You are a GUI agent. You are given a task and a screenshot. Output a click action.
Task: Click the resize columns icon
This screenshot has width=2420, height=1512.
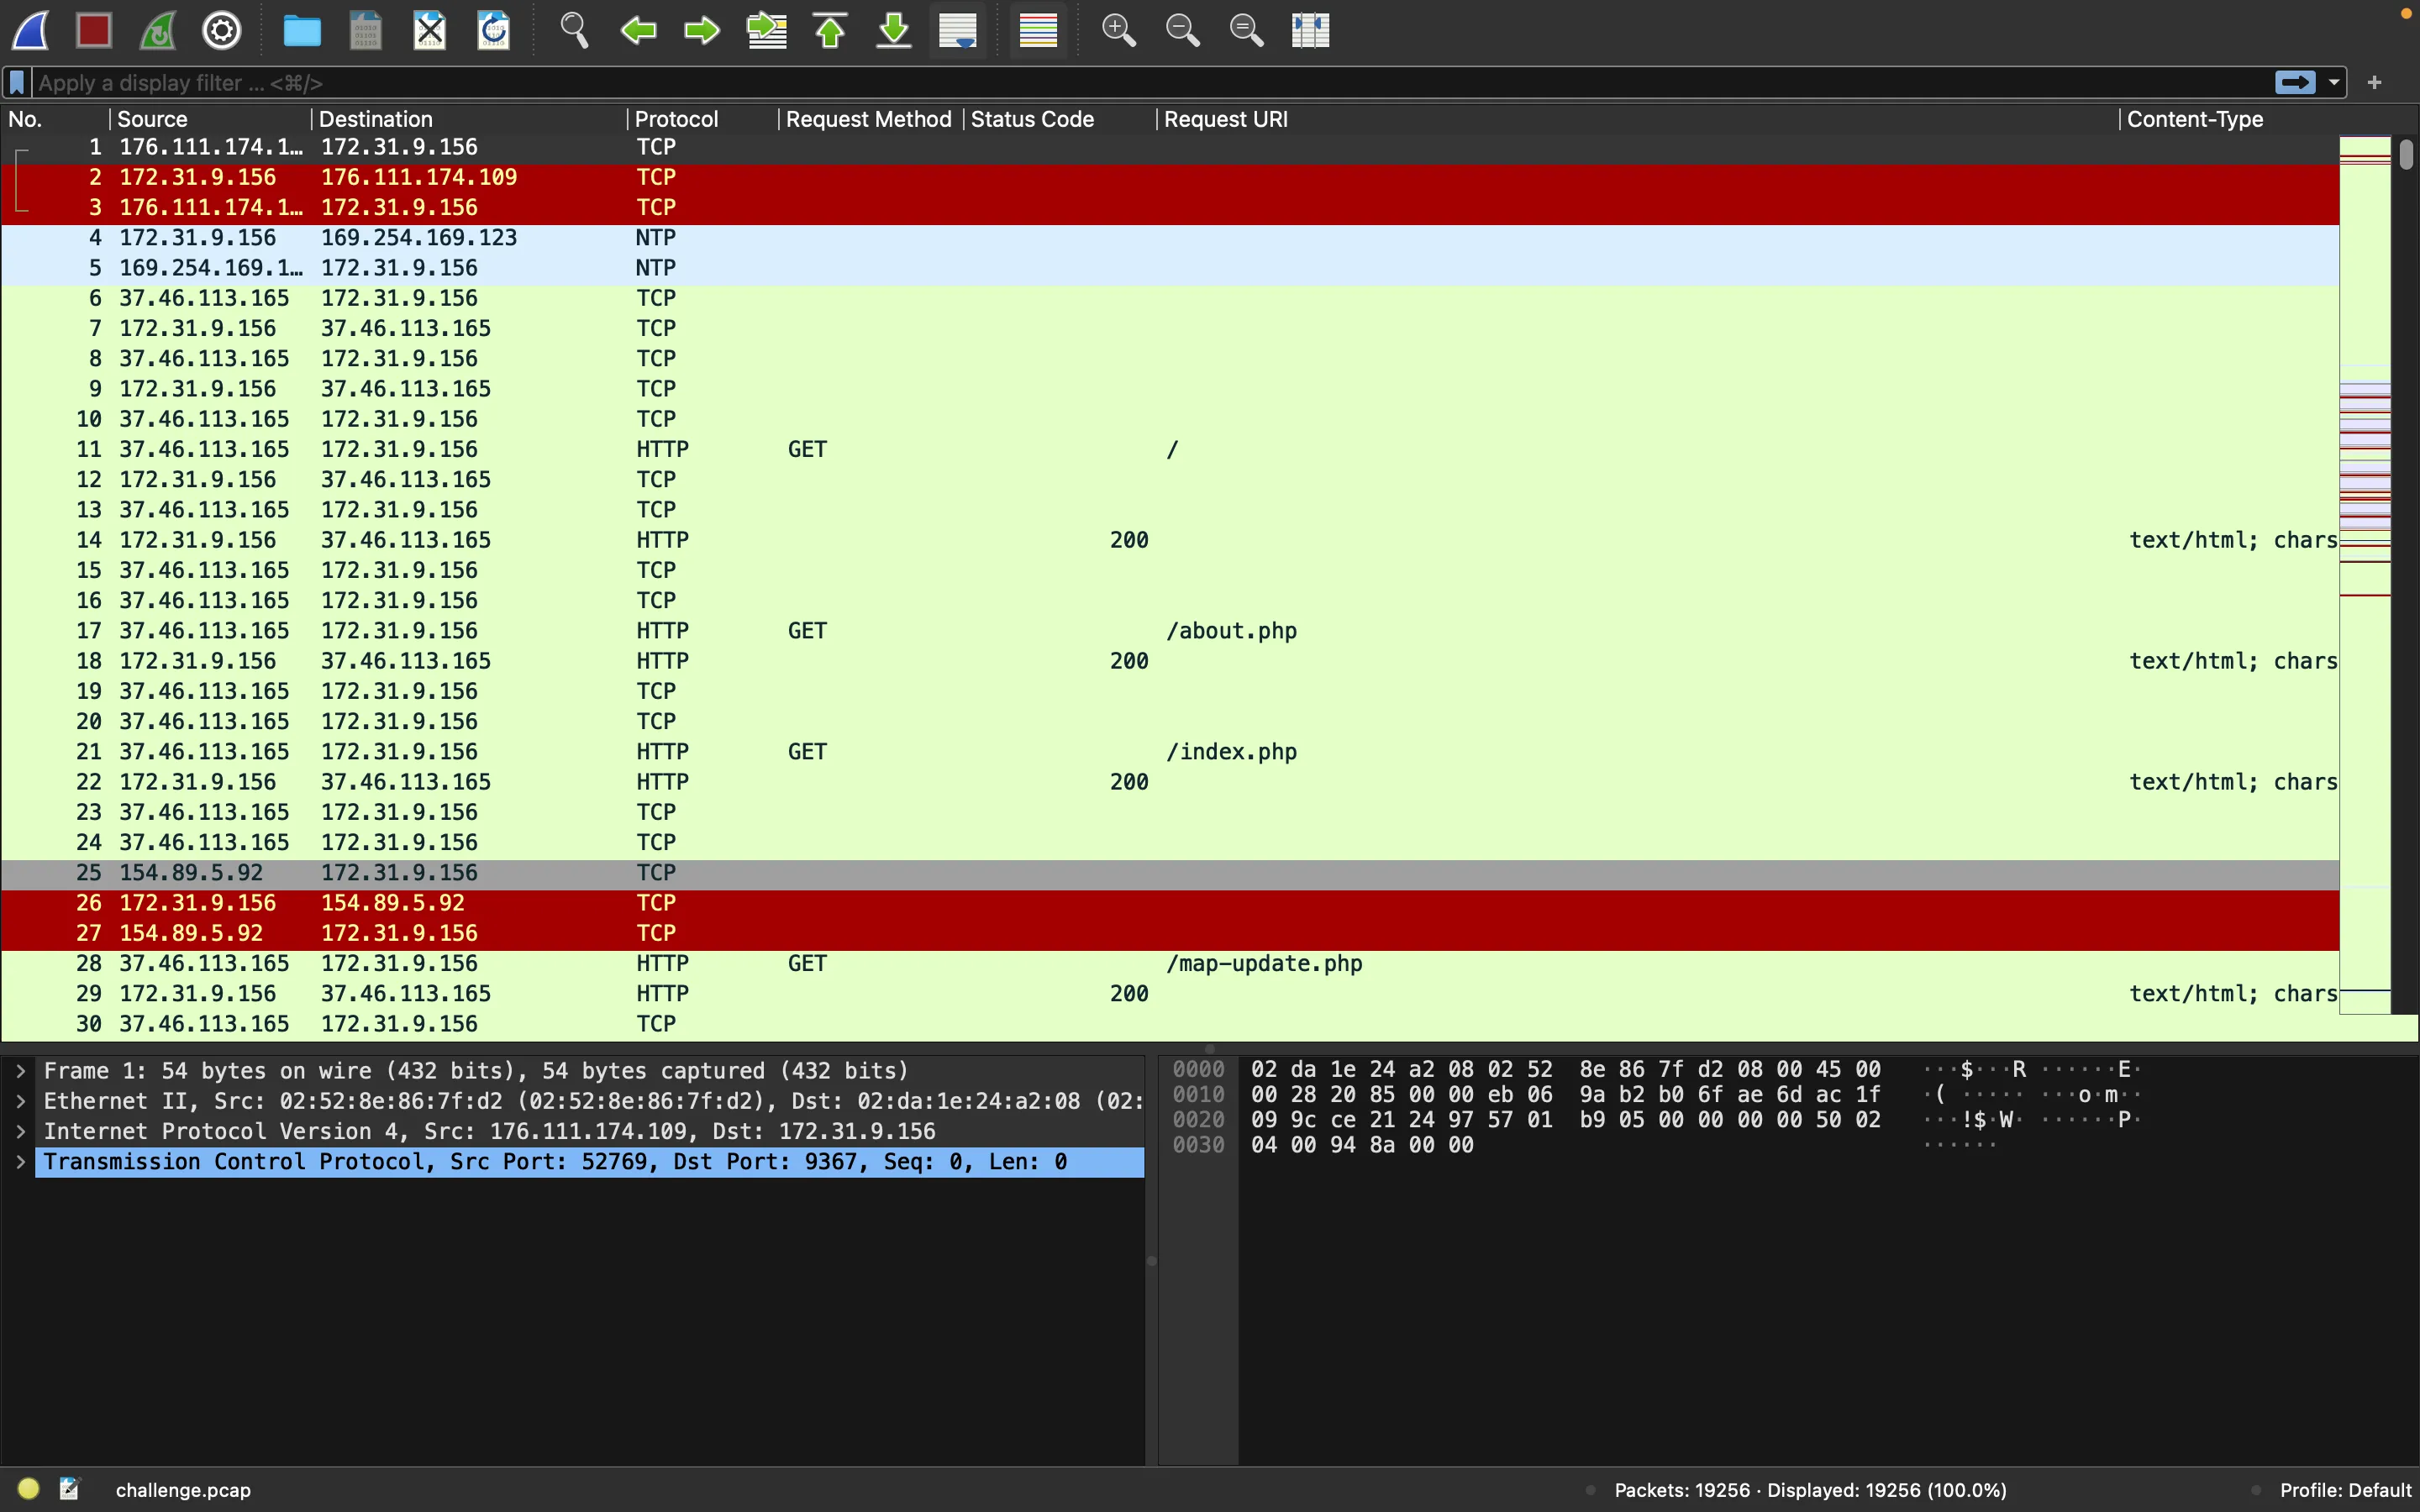(1310, 30)
